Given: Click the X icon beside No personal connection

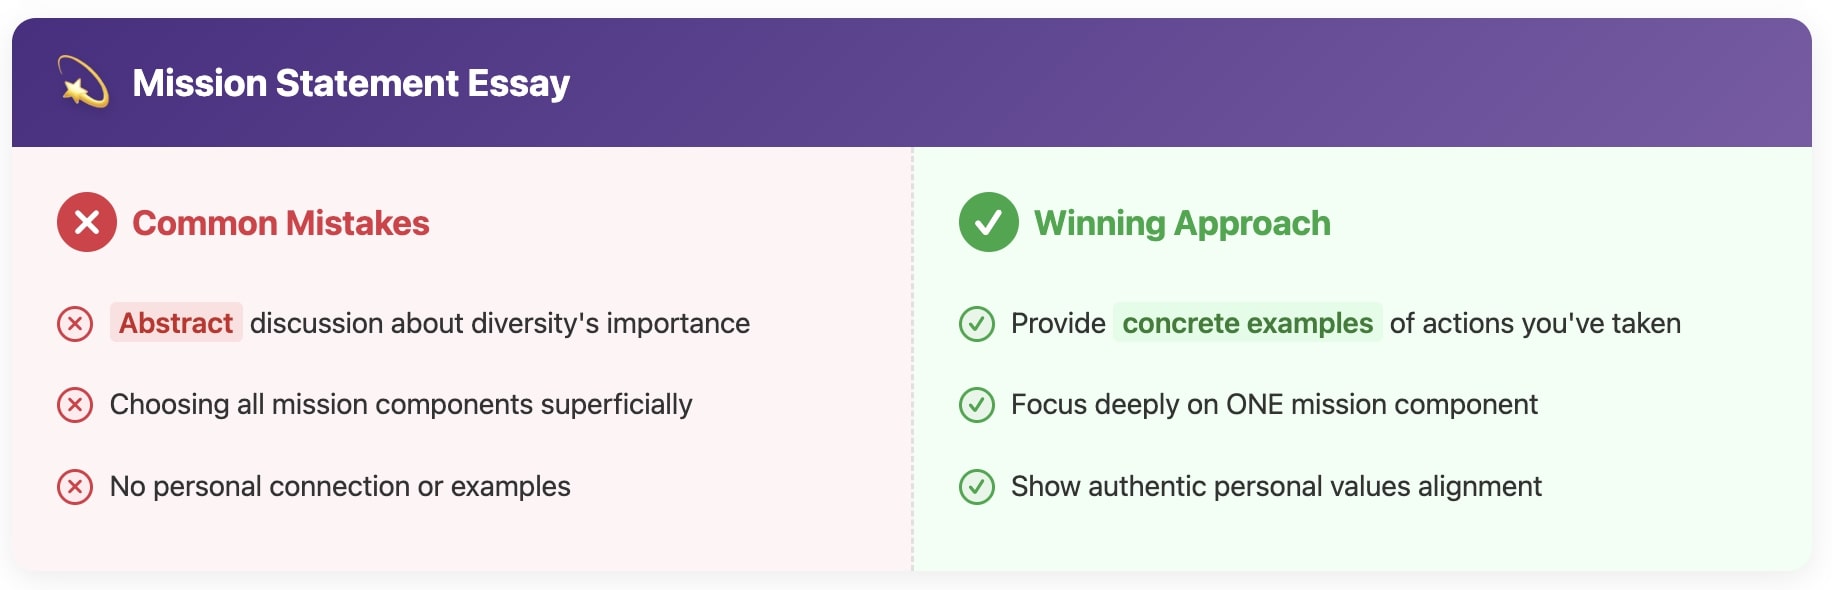Looking at the screenshot, I should coord(75,487).
